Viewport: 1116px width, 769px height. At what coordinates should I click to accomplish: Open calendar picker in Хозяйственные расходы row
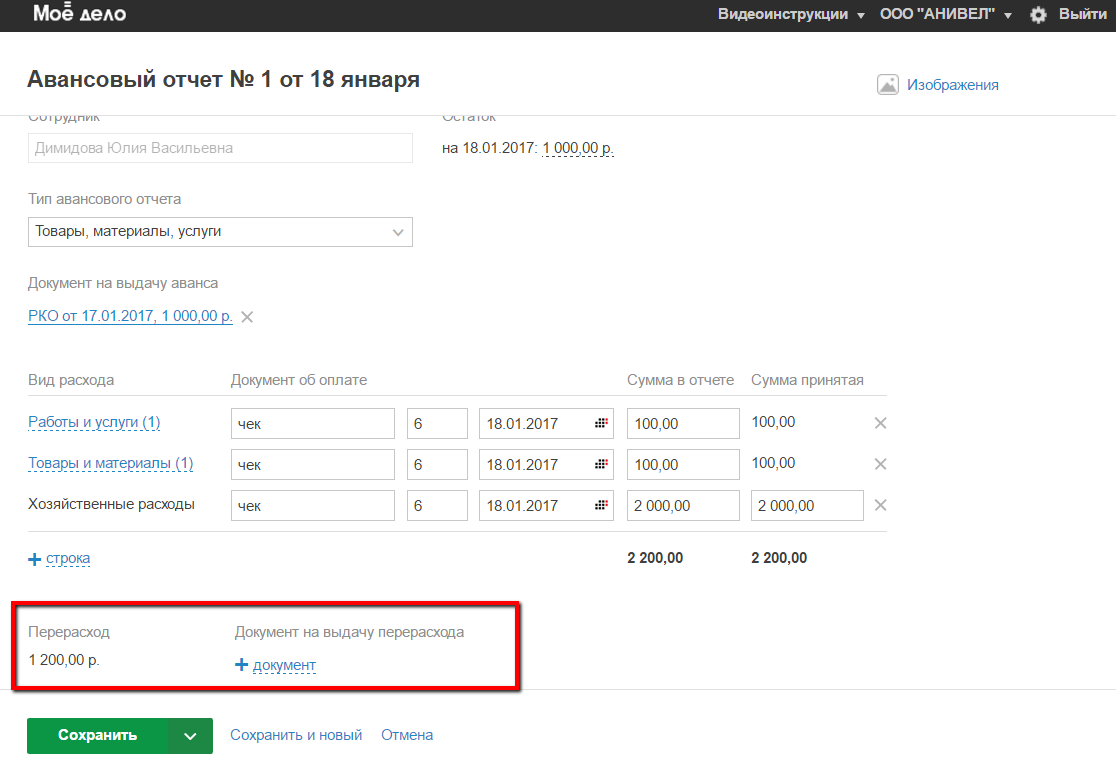click(601, 506)
